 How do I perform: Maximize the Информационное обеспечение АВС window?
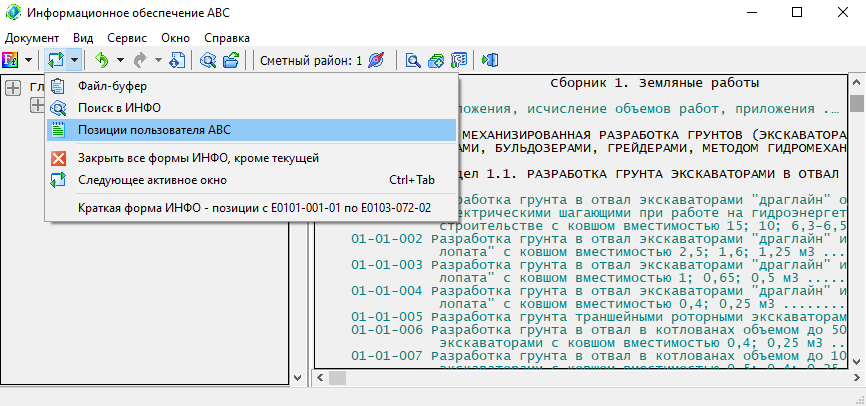797,12
